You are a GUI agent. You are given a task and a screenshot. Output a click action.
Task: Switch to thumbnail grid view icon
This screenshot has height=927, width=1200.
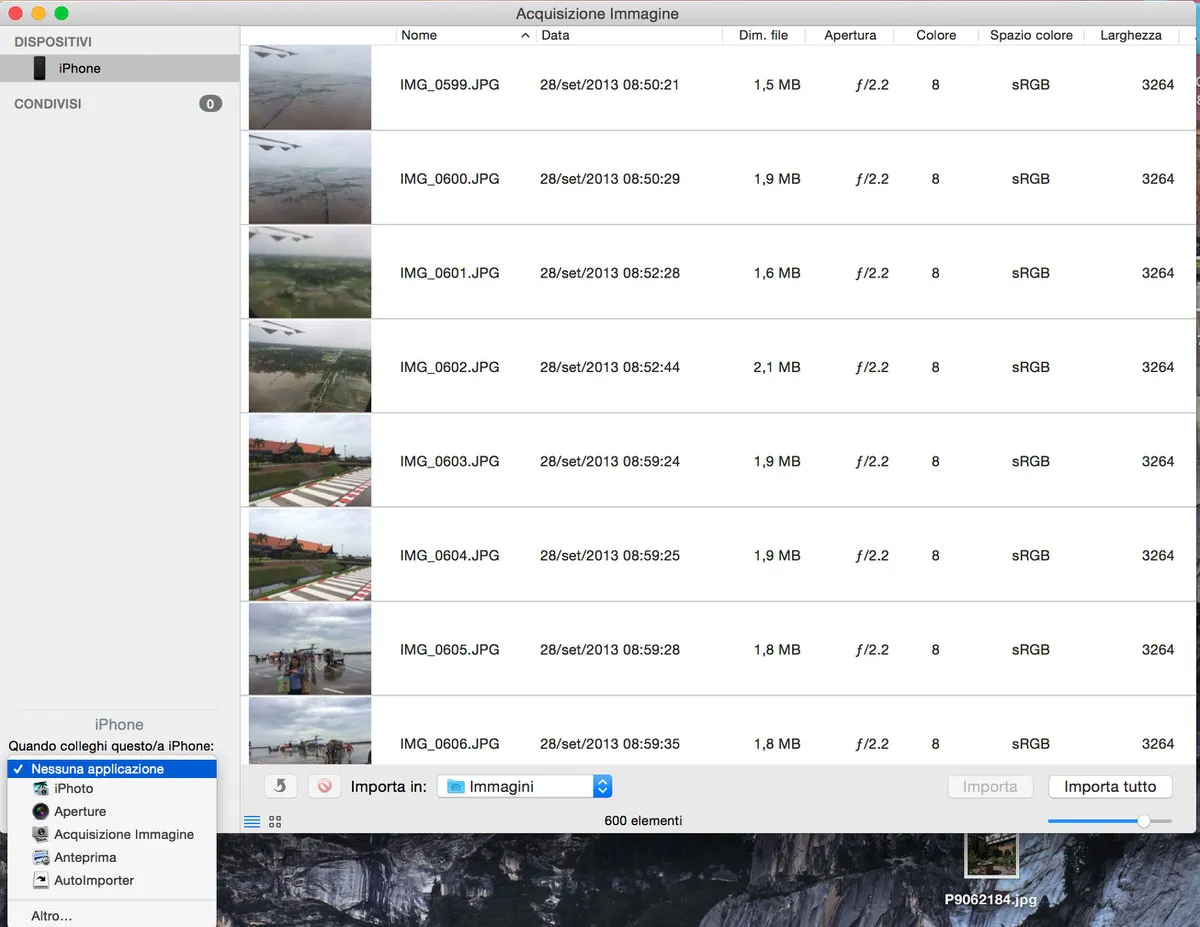coord(274,820)
